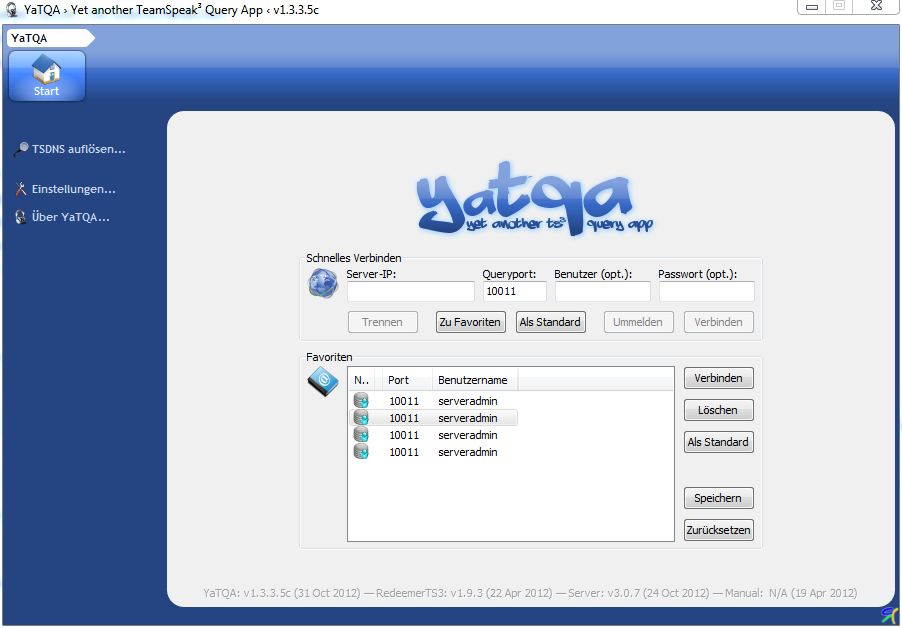Open TSDNS auflösen
902x628 pixels.
click(x=78, y=149)
